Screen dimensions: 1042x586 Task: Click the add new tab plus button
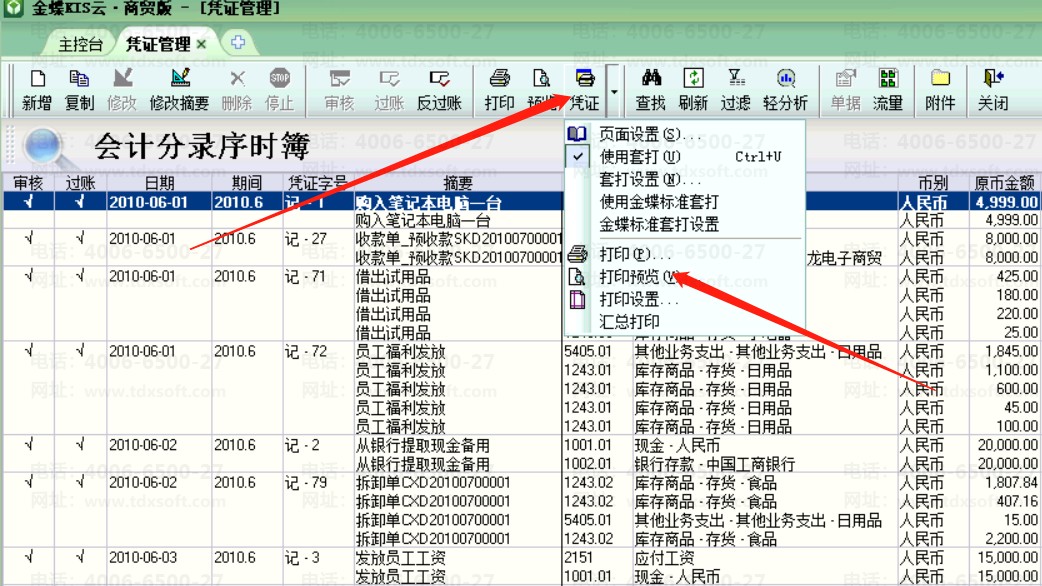(x=237, y=43)
